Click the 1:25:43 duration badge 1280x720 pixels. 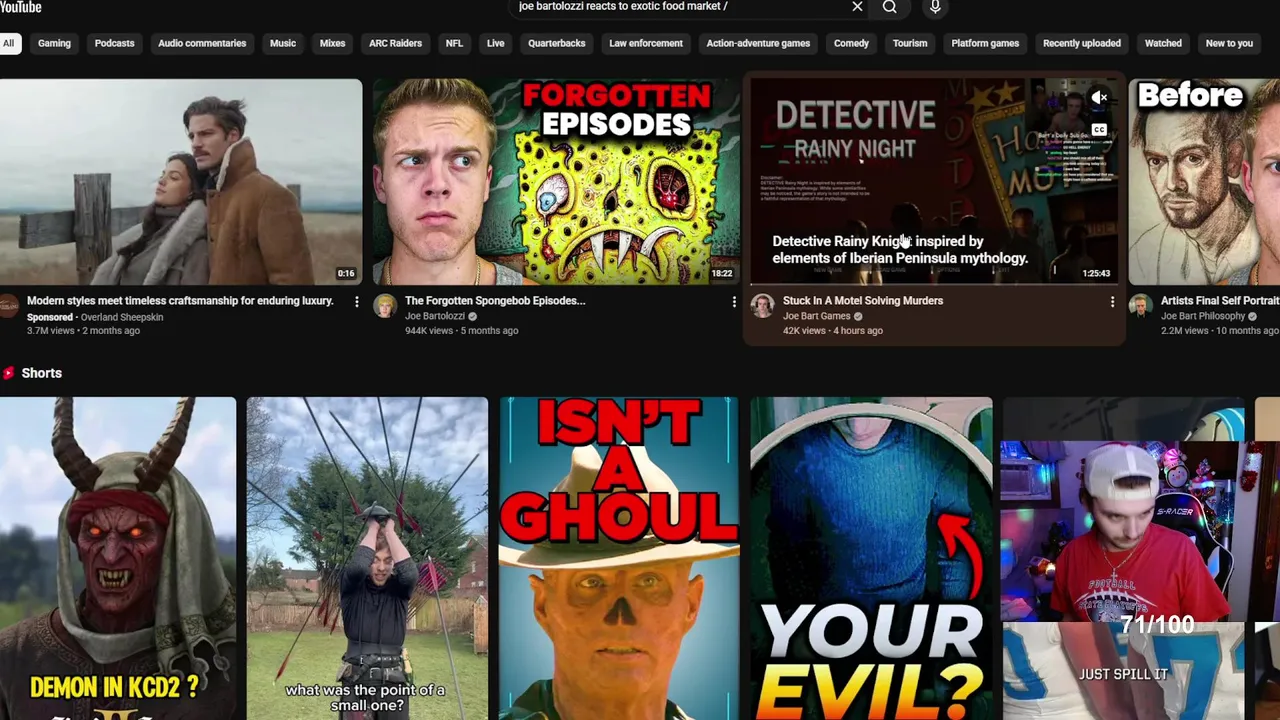[1096, 273]
